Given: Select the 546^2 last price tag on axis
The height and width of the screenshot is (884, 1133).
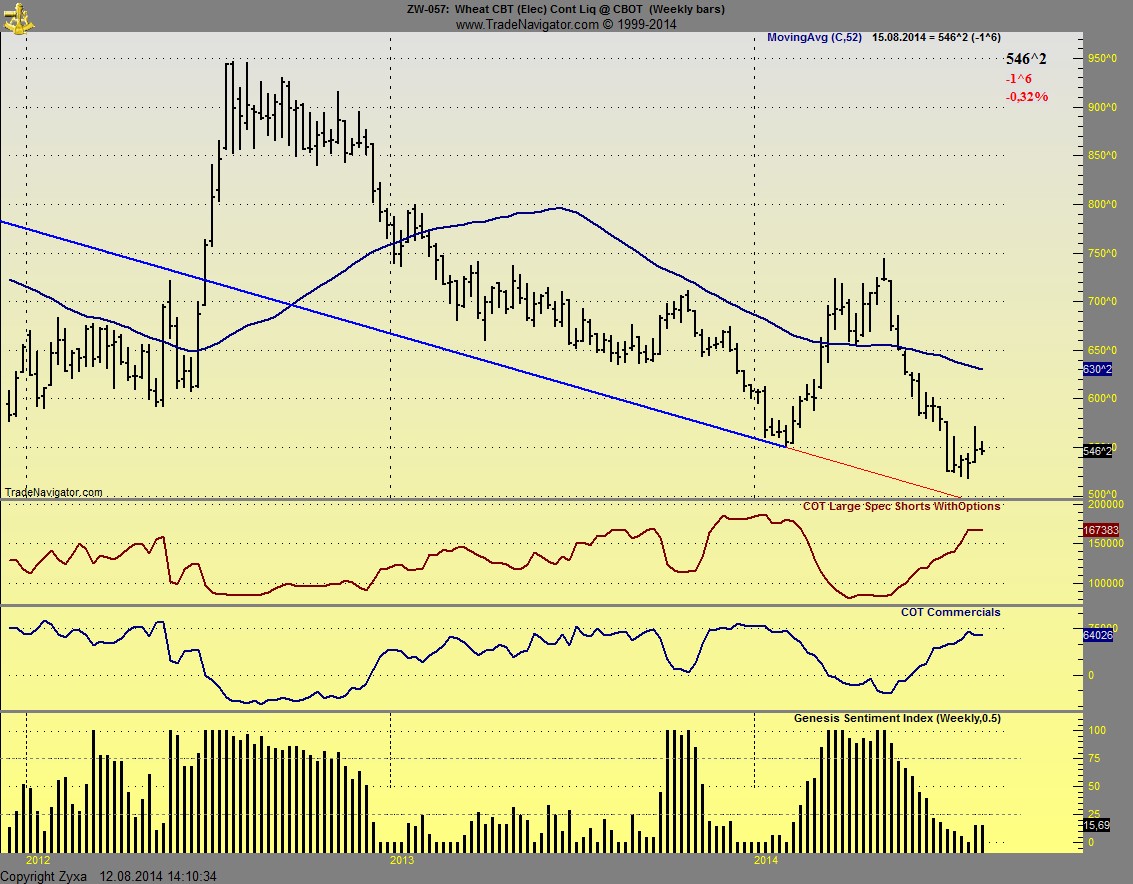Looking at the screenshot, I should 1097,451.
